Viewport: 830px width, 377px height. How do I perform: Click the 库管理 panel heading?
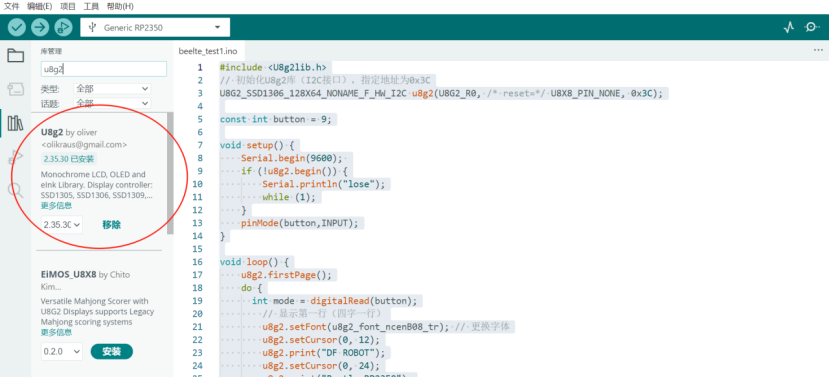(x=51, y=51)
